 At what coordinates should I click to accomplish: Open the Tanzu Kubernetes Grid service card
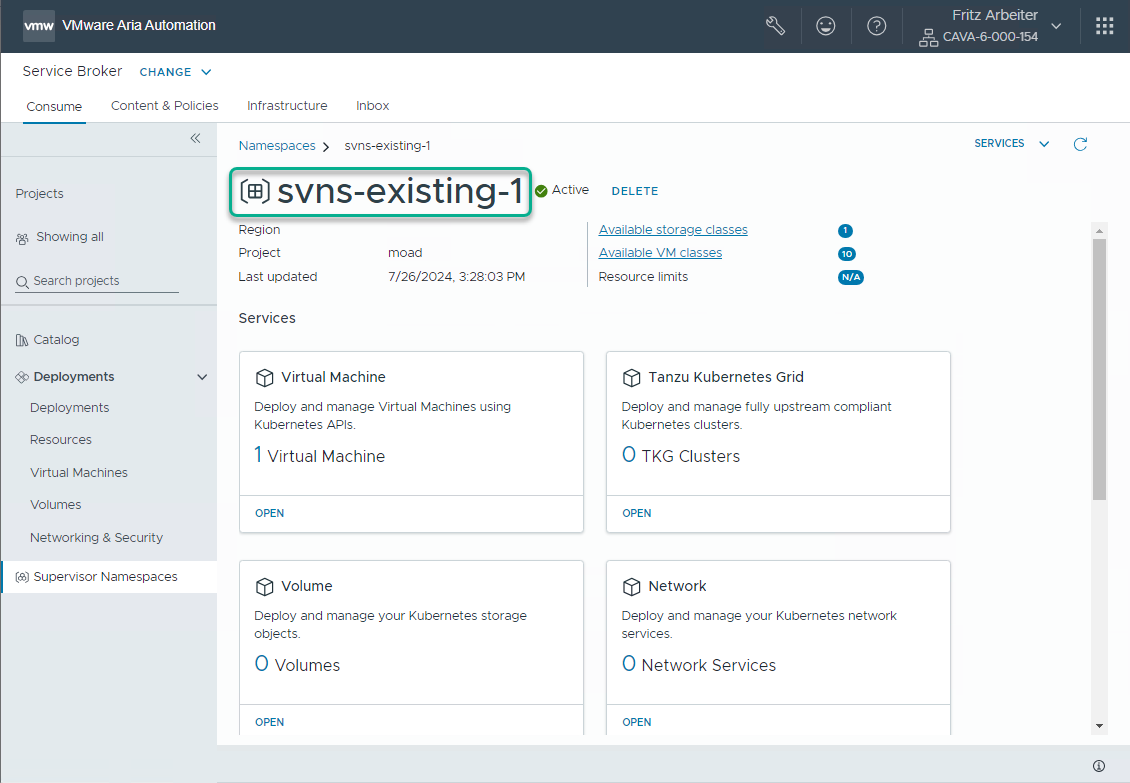coord(636,513)
